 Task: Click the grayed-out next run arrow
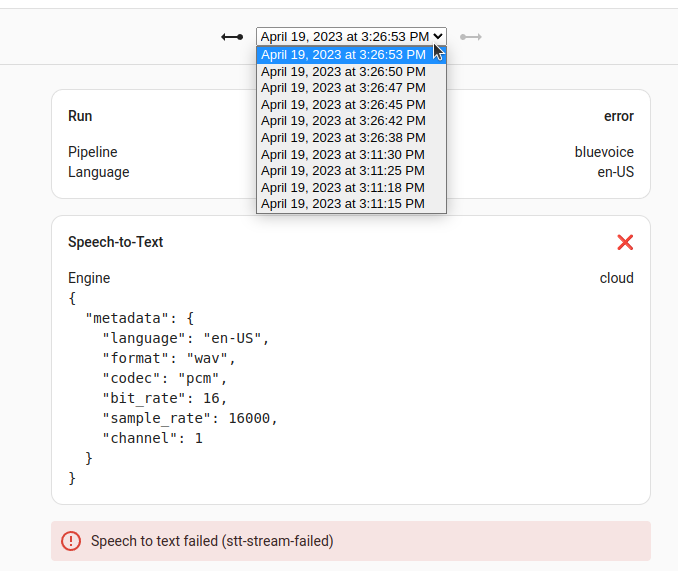coord(471,37)
